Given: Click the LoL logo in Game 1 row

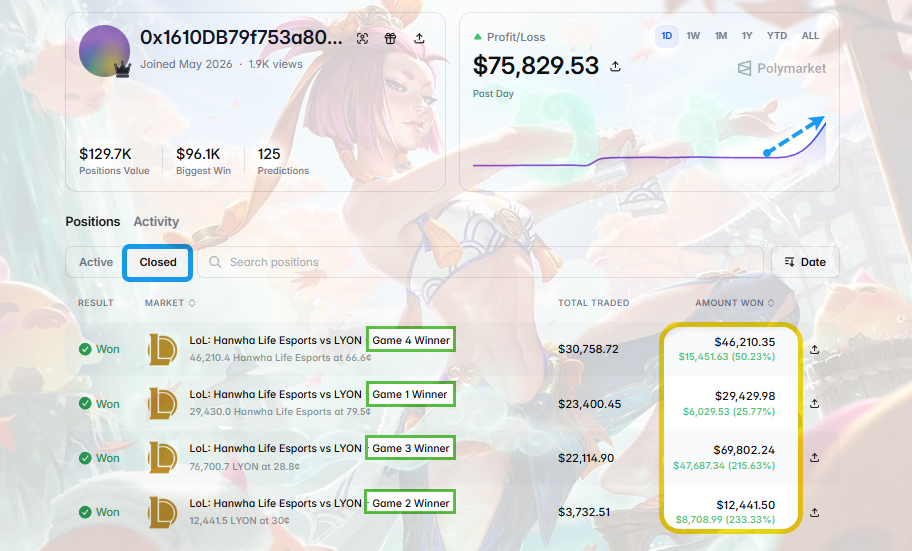Looking at the screenshot, I should (162, 403).
